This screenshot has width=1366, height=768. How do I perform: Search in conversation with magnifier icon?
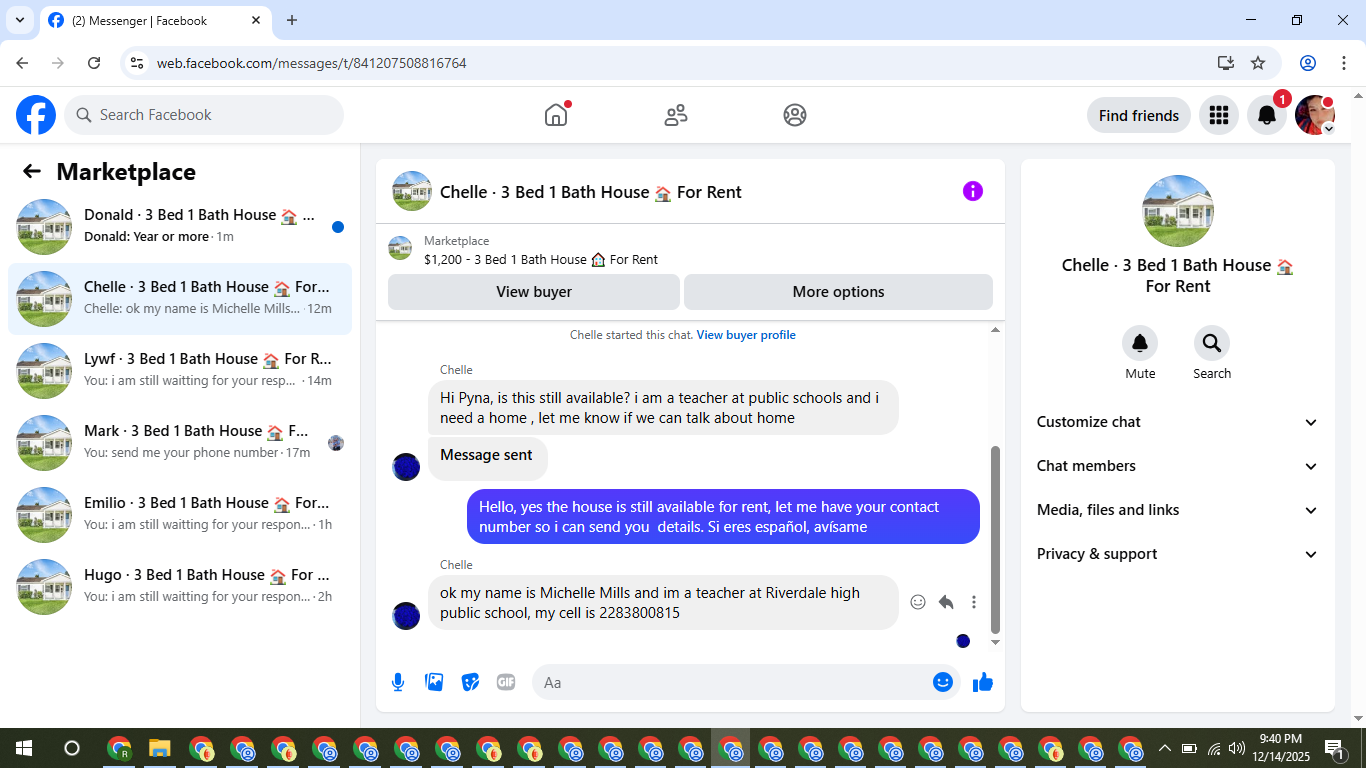tap(1212, 343)
